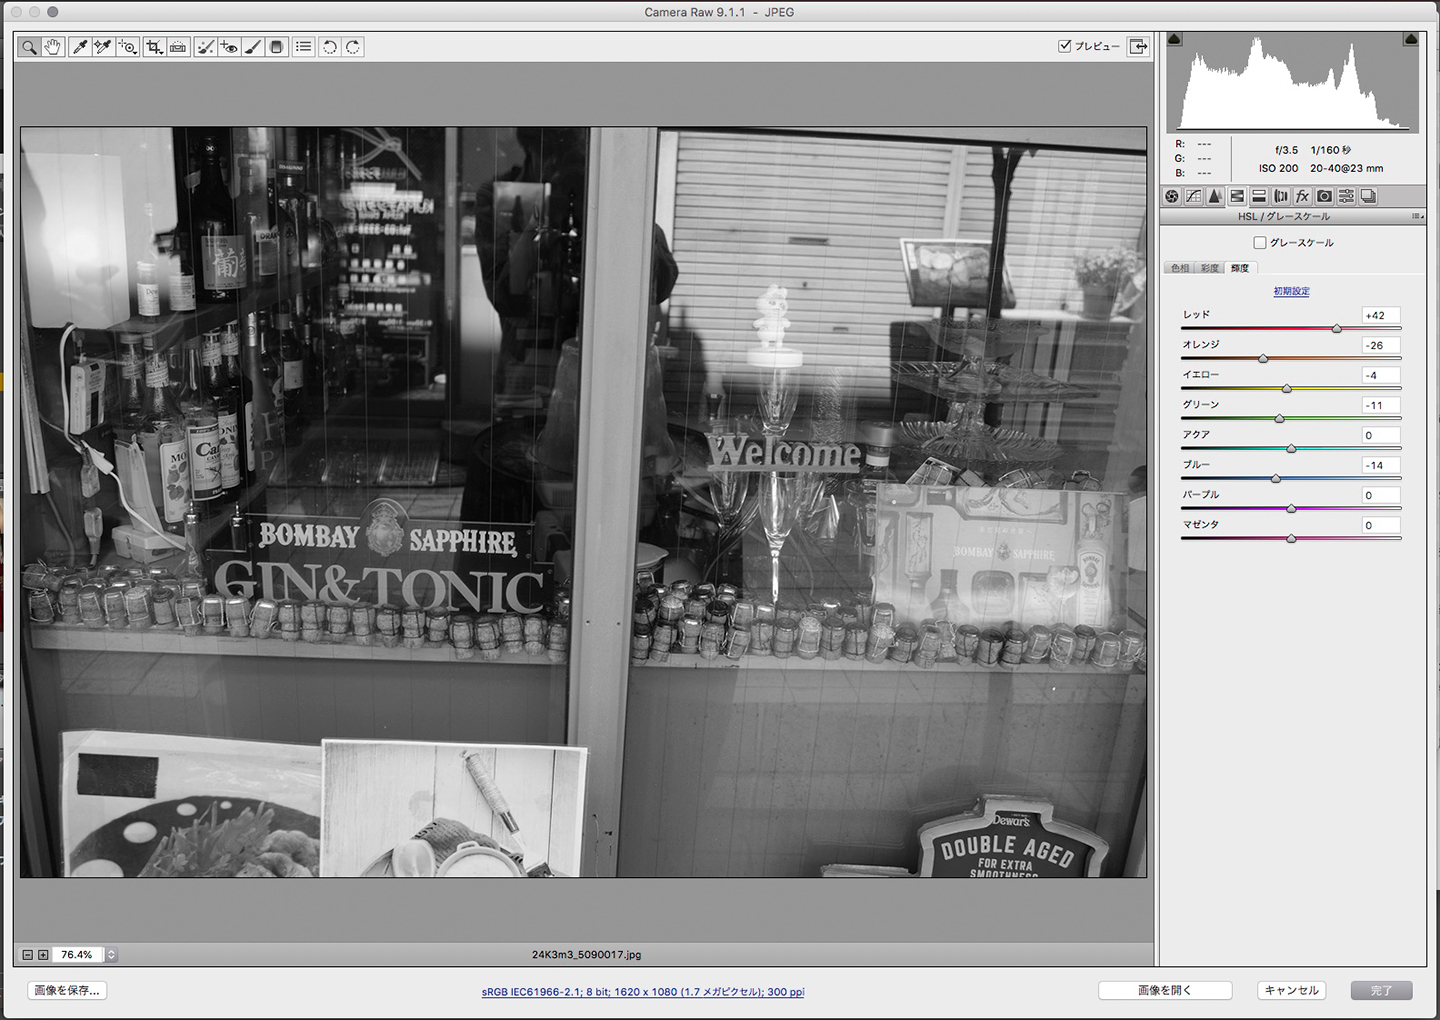Expand the HSL panel options menu
The image size is (1440, 1020).
1416,216
